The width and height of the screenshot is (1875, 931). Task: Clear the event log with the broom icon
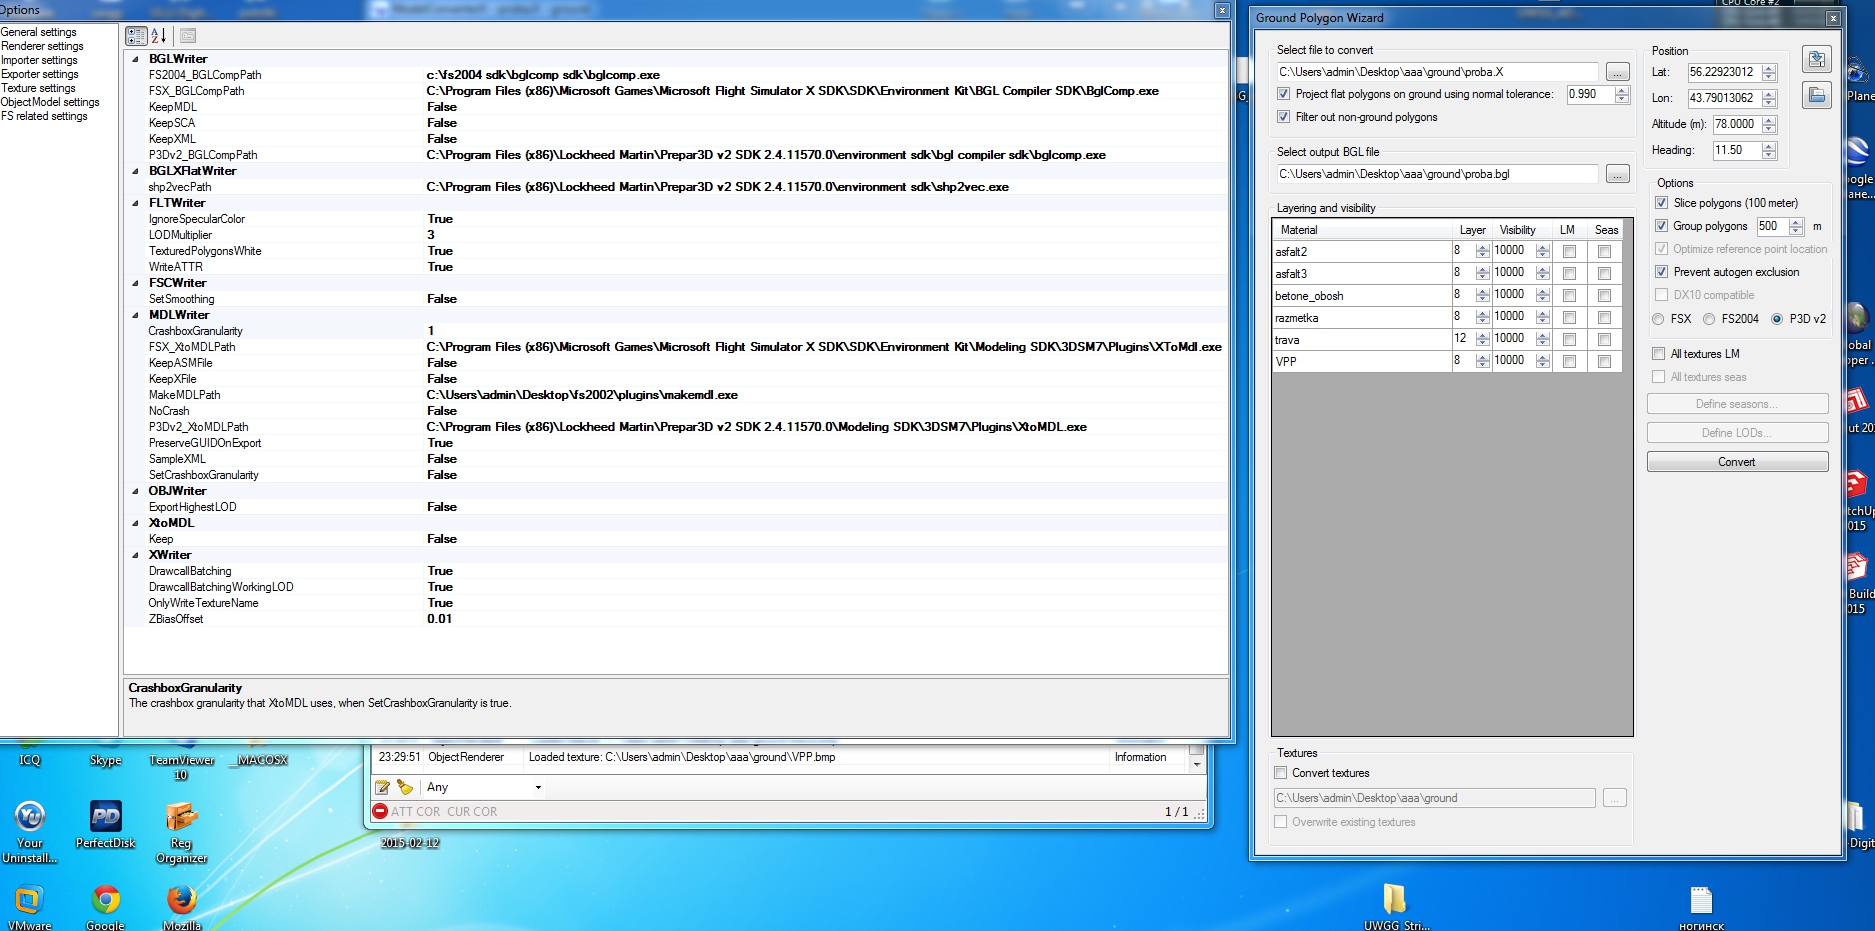click(x=404, y=787)
